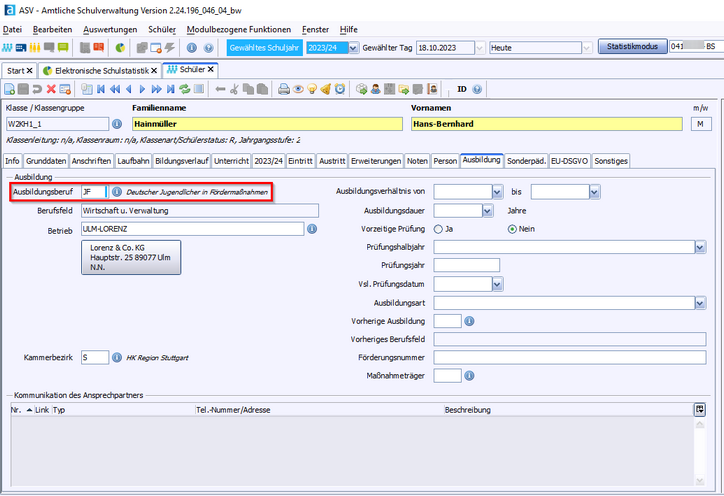This screenshot has width=724, height=496.
Task: Click info icon next to Klasse W2KH1_1
Action: pos(117,124)
